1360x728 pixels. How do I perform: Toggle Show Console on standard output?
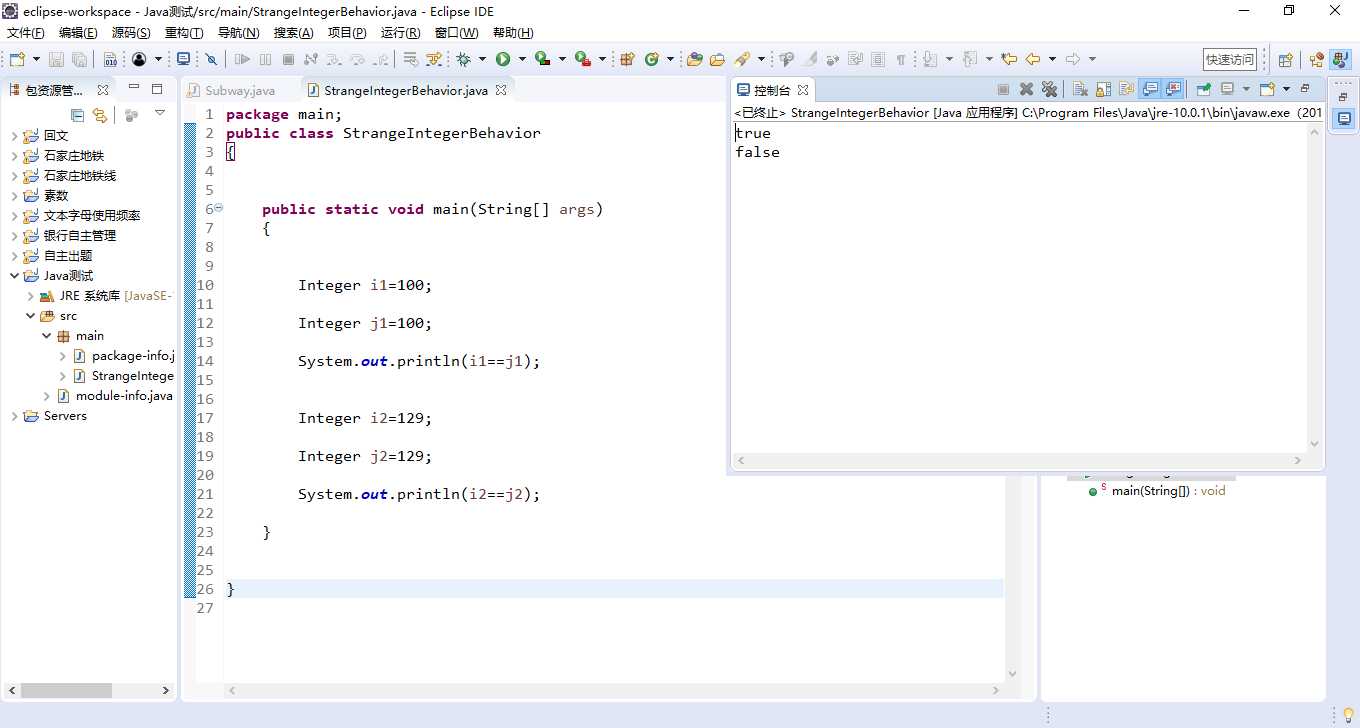click(1150, 89)
